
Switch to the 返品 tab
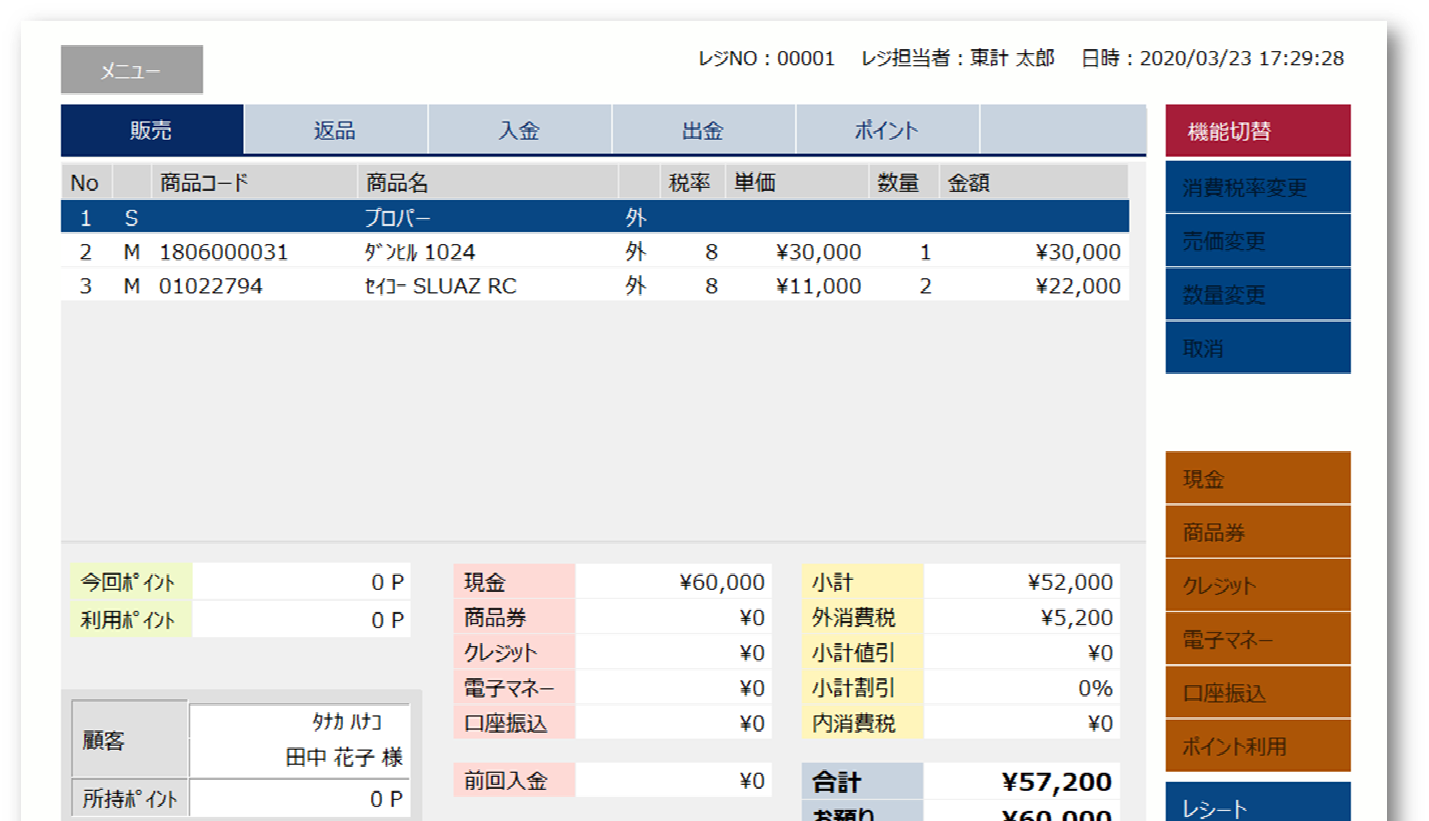pyautogui.click(x=335, y=130)
